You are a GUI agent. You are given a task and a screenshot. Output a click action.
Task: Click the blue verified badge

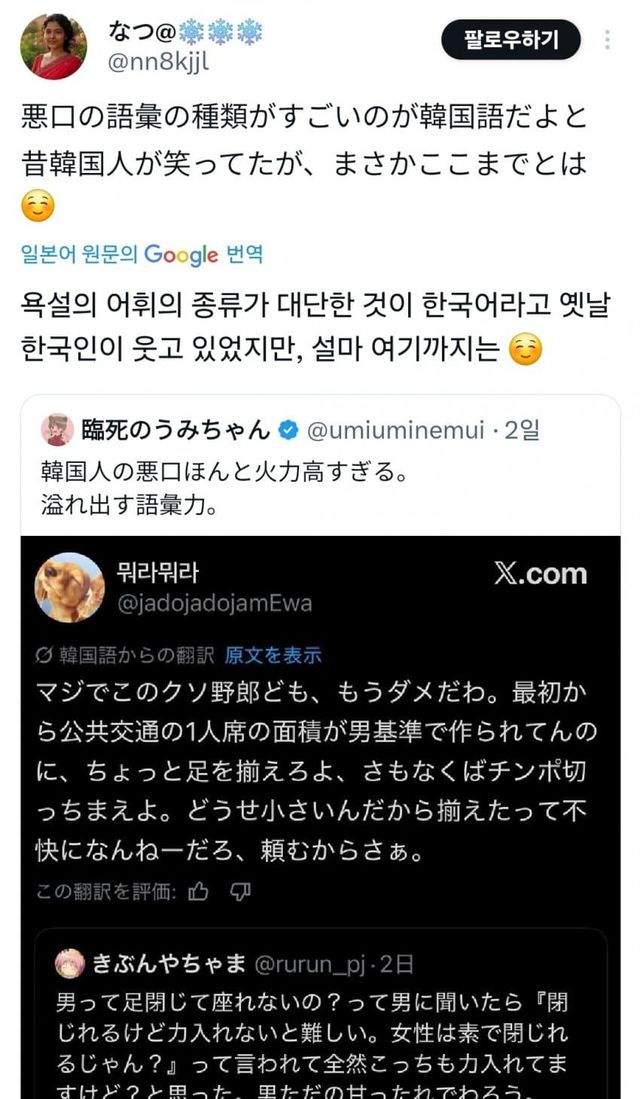click(288, 430)
